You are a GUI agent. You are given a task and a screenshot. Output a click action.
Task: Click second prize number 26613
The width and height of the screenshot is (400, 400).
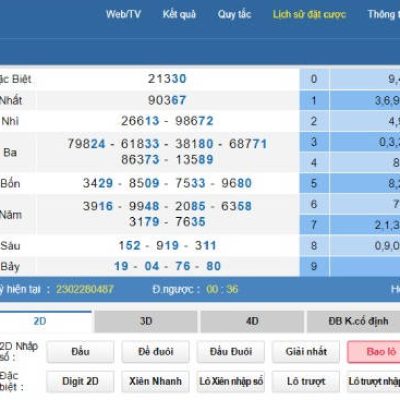click(x=140, y=121)
